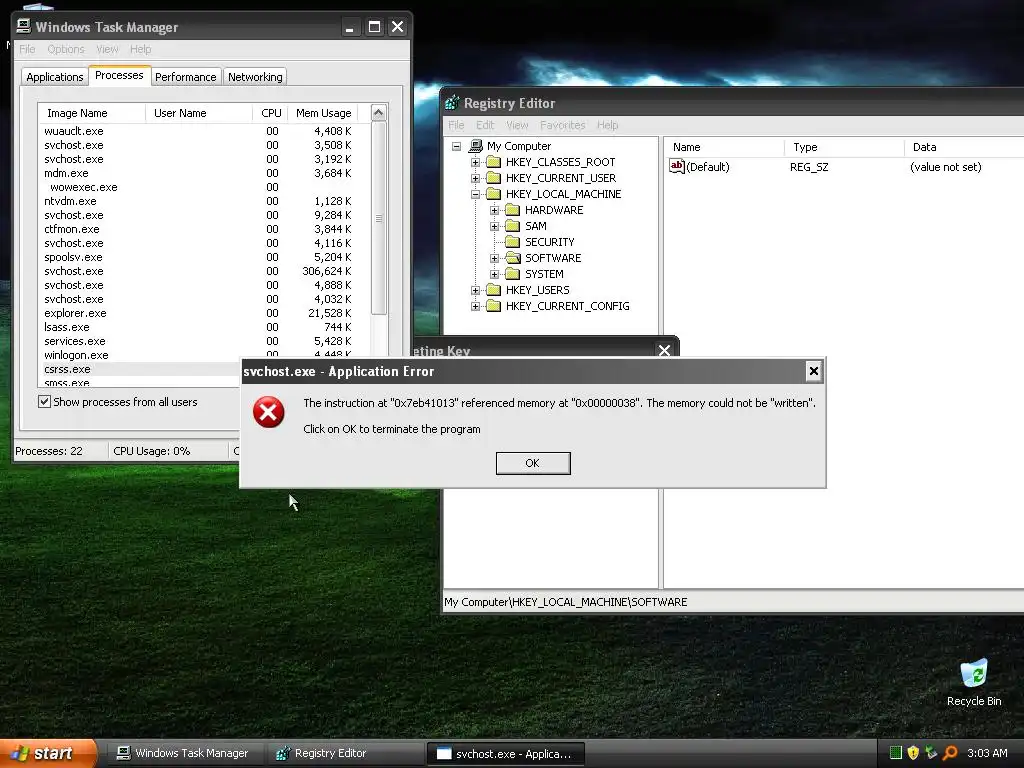Expand the HKEY_CURRENT_CONFIG key

pos(475,306)
